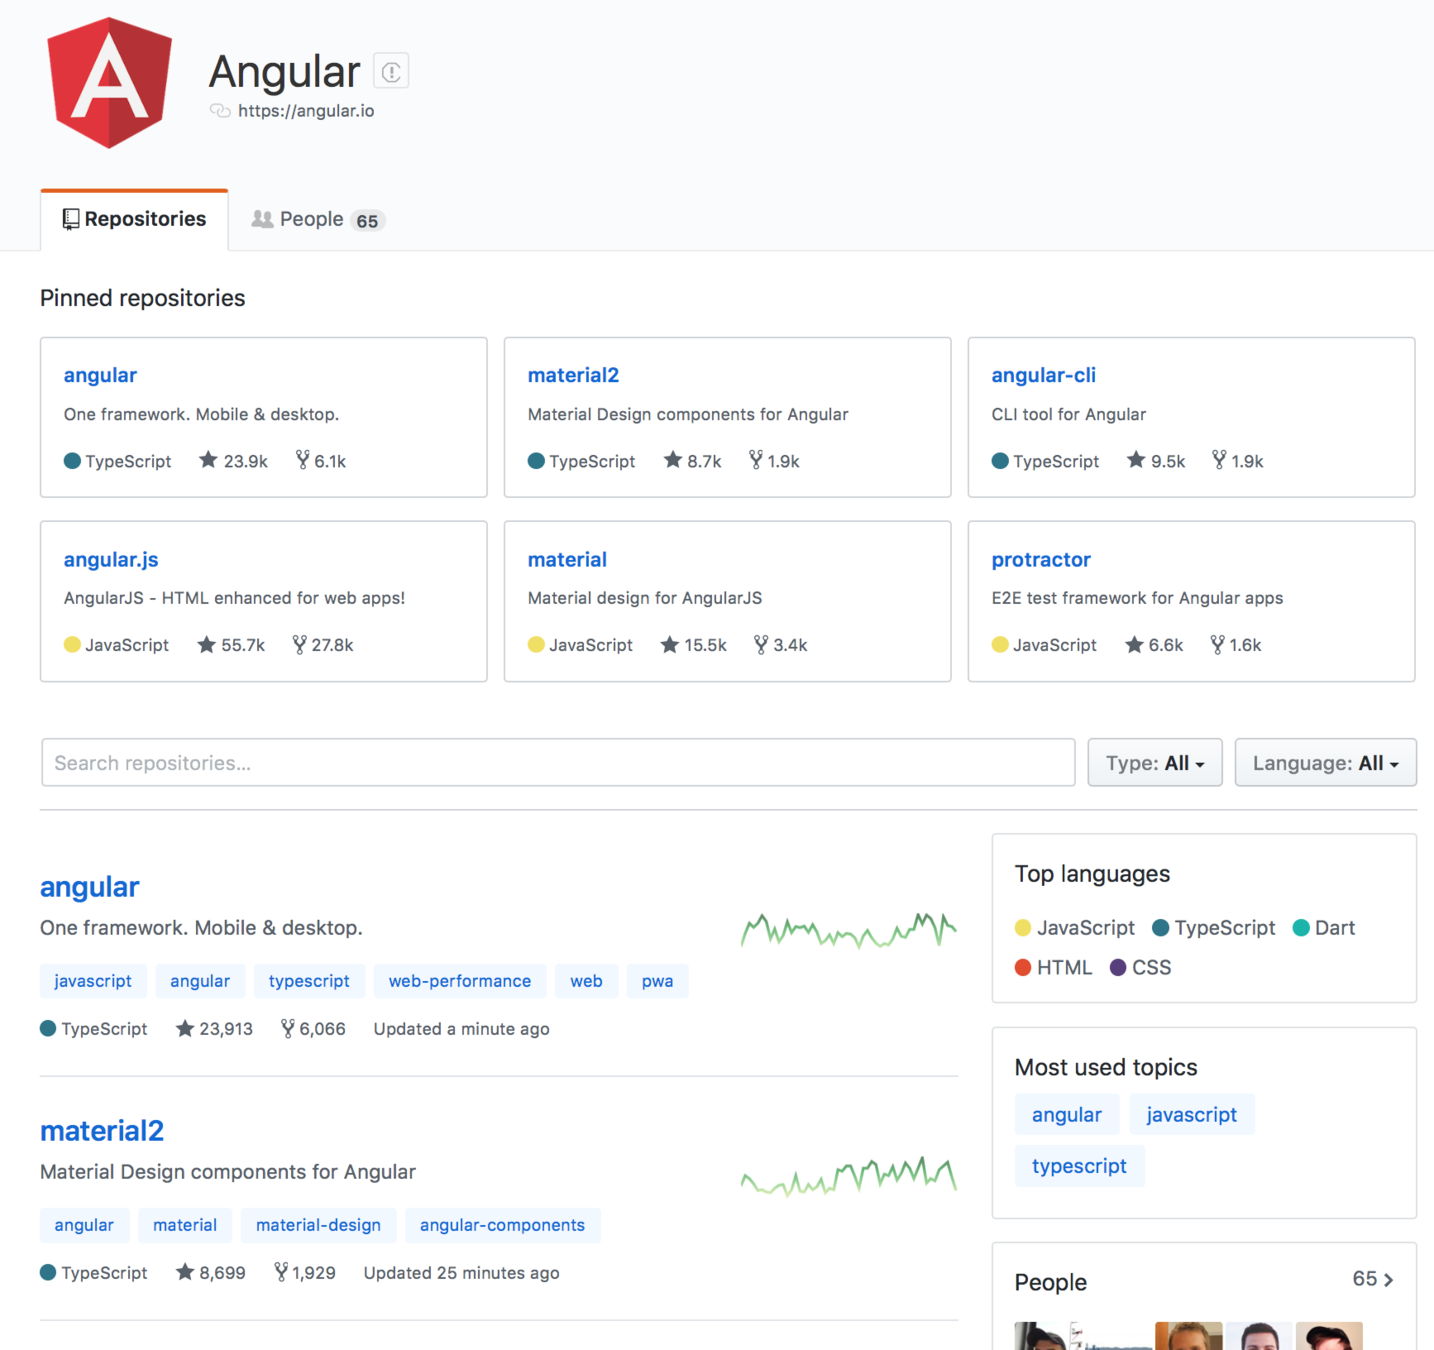Image resolution: width=1434 pixels, height=1350 pixels.
Task: Click forks 1.9k on pinned material2 card
Action: [774, 461]
